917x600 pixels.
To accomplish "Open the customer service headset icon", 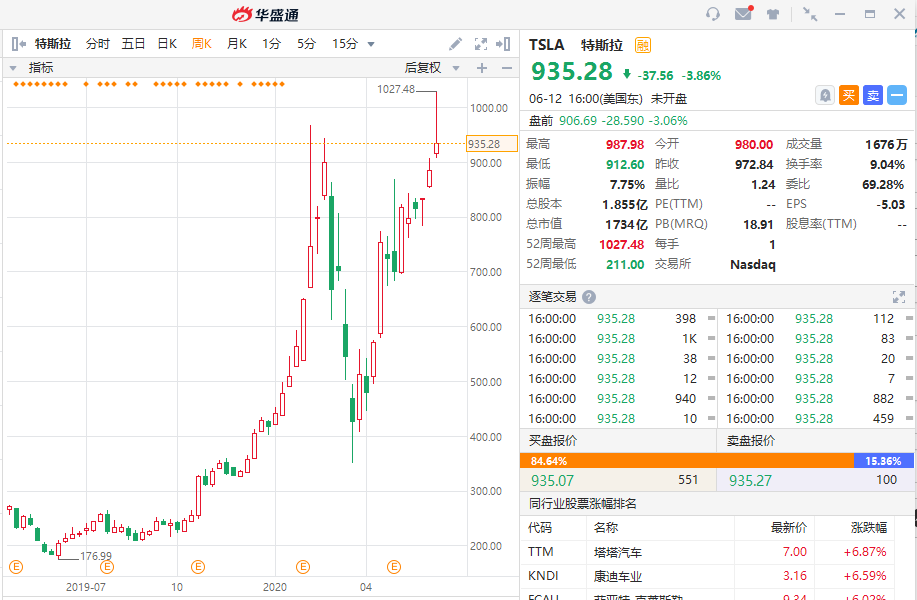I will tap(712, 13).
